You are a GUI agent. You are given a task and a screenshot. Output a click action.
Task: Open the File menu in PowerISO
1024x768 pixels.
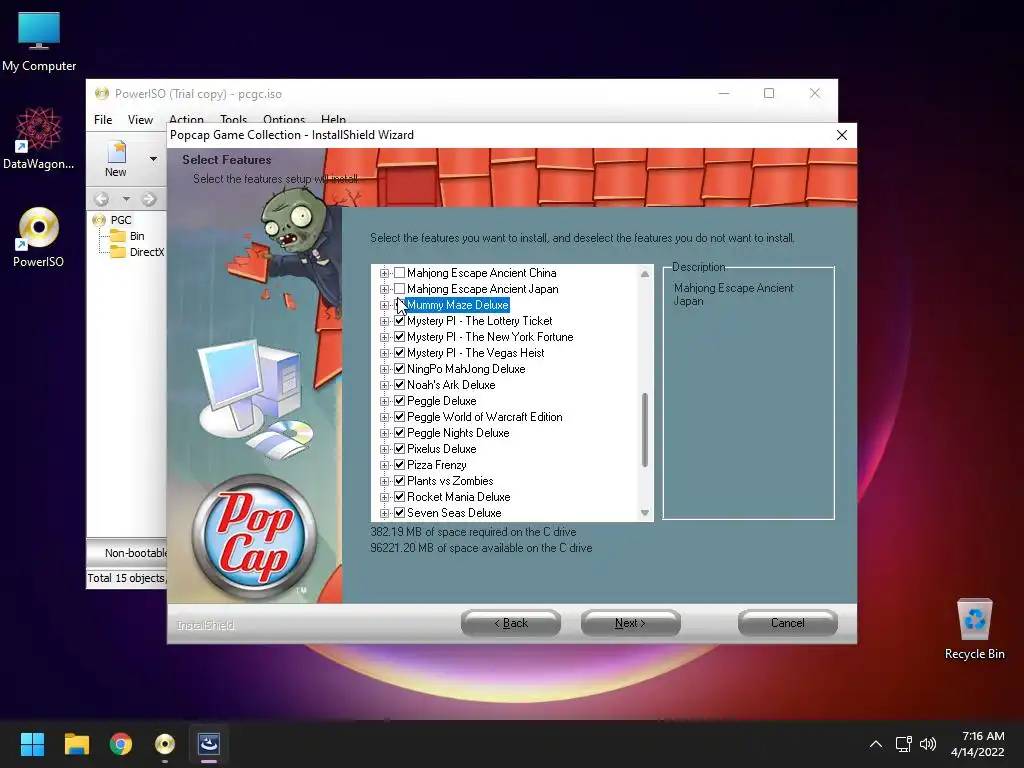[103, 120]
